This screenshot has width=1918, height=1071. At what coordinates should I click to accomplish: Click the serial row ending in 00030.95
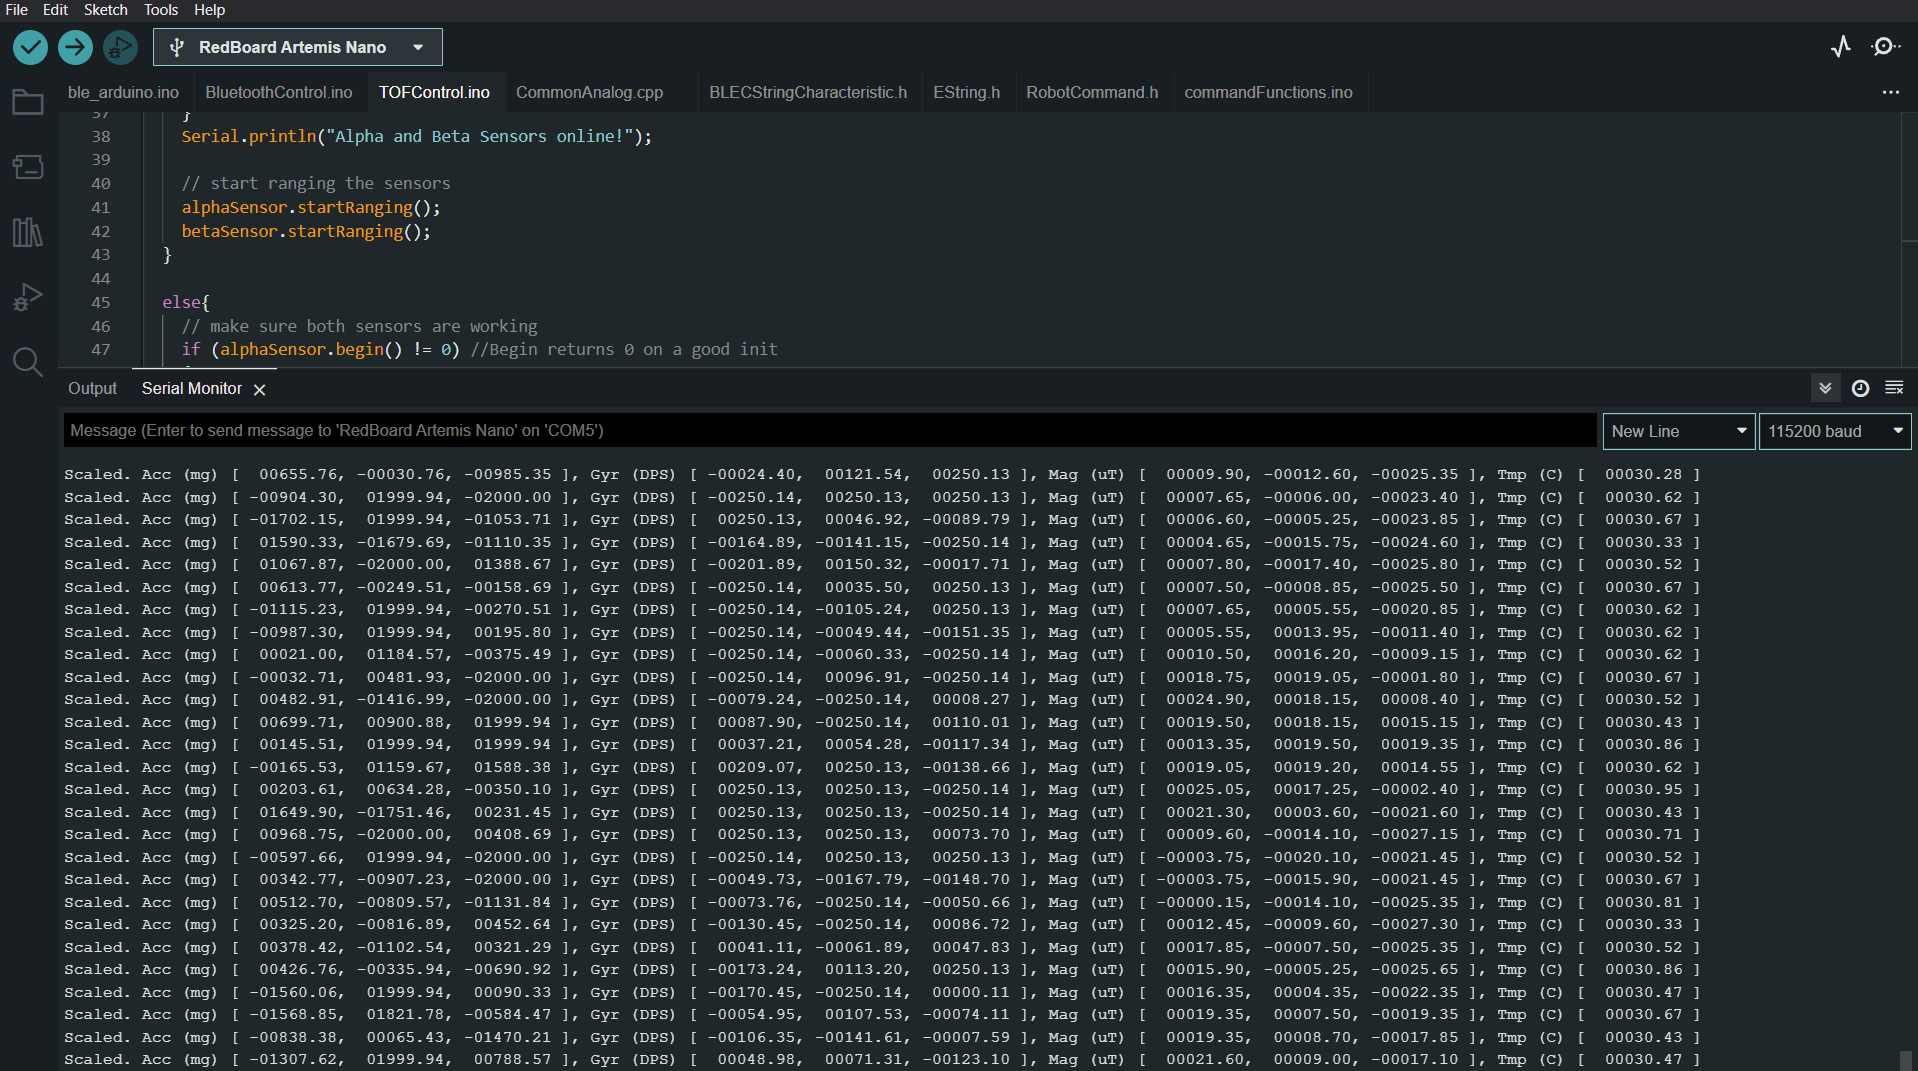coord(882,790)
